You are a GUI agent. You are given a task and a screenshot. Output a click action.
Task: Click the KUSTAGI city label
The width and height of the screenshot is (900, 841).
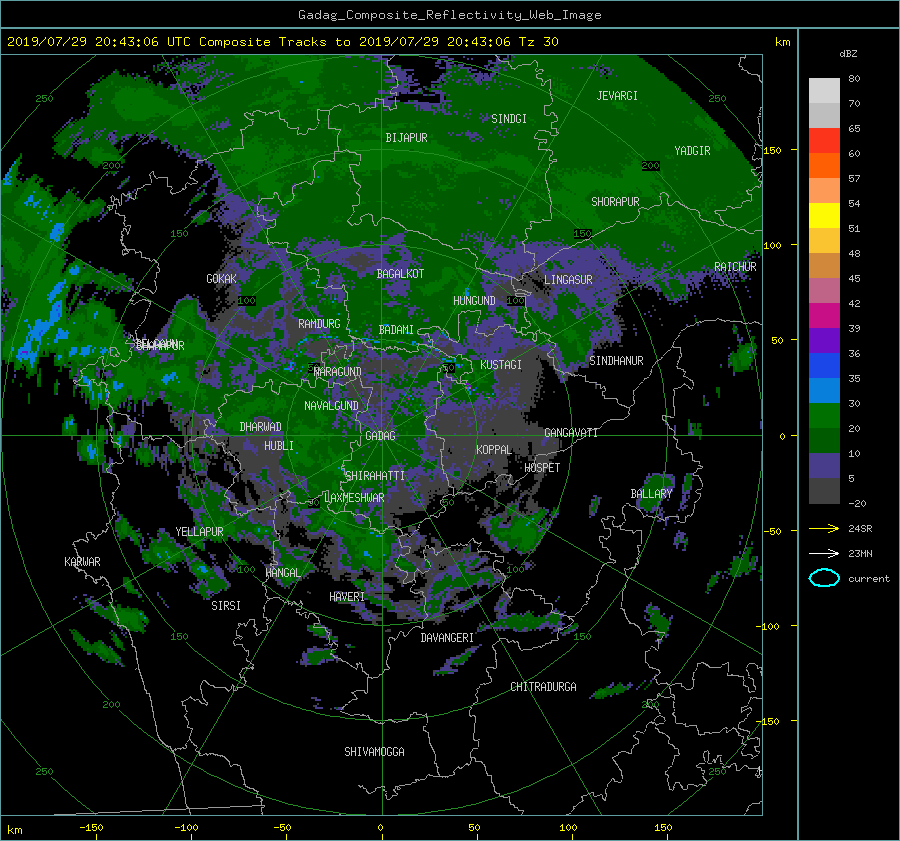click(x=501, y=365)
